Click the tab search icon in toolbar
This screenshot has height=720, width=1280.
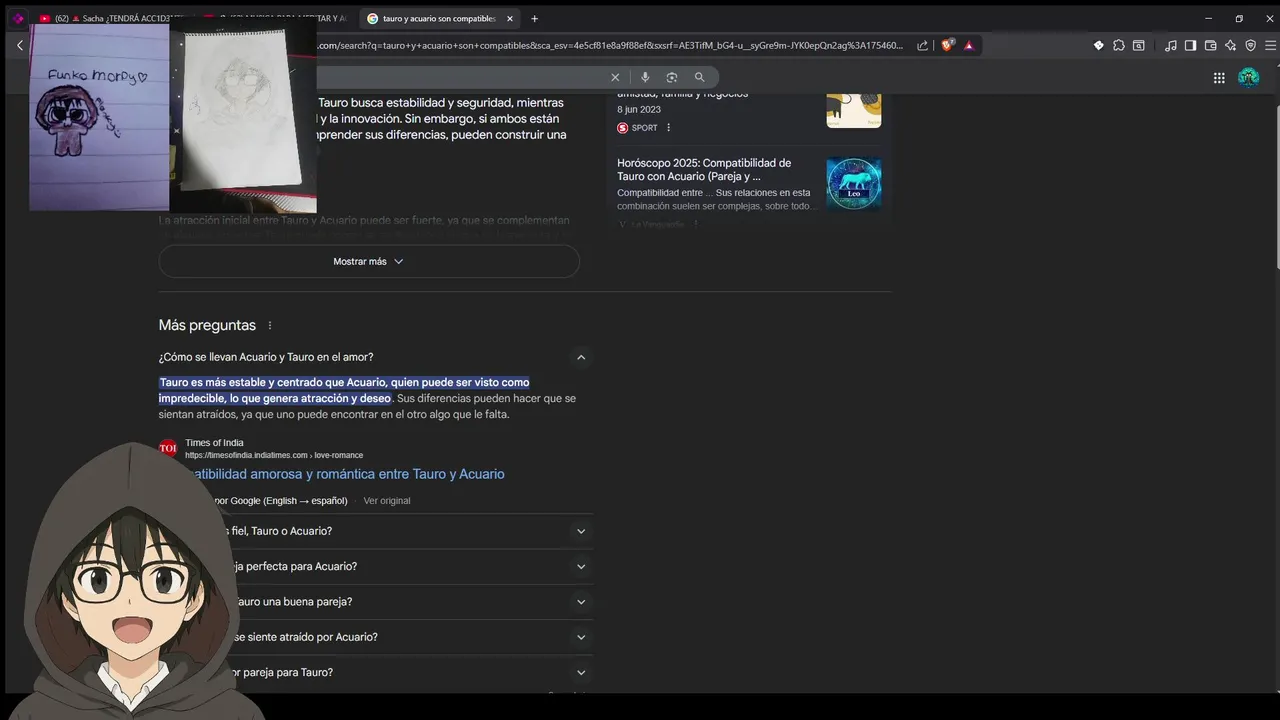1138,45
